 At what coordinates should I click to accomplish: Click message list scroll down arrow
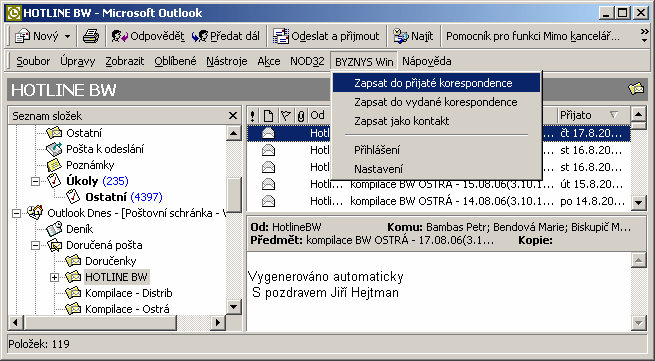click(x=639, y=202)
